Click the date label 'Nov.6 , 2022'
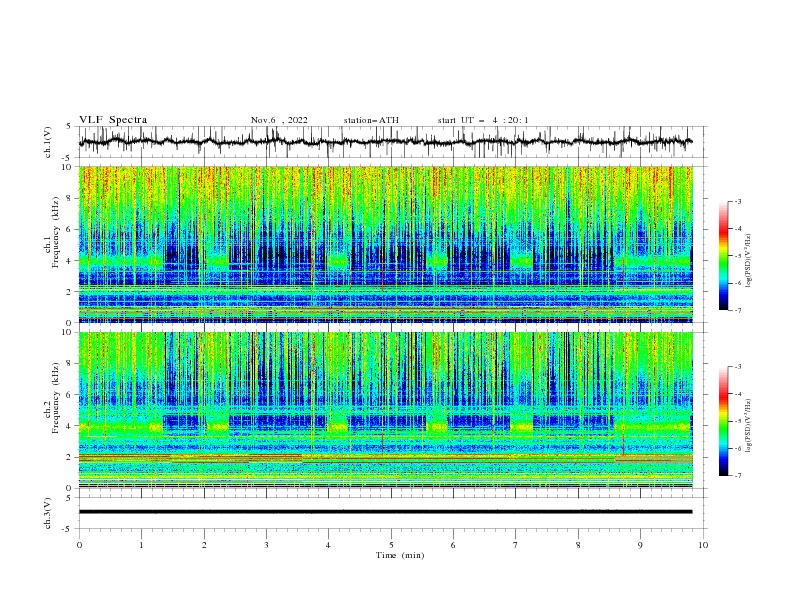Image resolution: width=792 pixels, height=612 pixels. [279, 120]
